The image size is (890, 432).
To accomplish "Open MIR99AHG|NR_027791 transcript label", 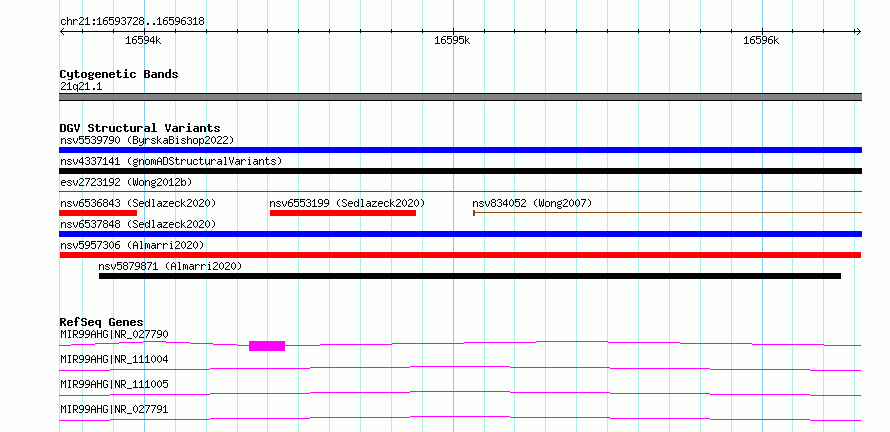I will pyautogui.click(x=114, y=409).
